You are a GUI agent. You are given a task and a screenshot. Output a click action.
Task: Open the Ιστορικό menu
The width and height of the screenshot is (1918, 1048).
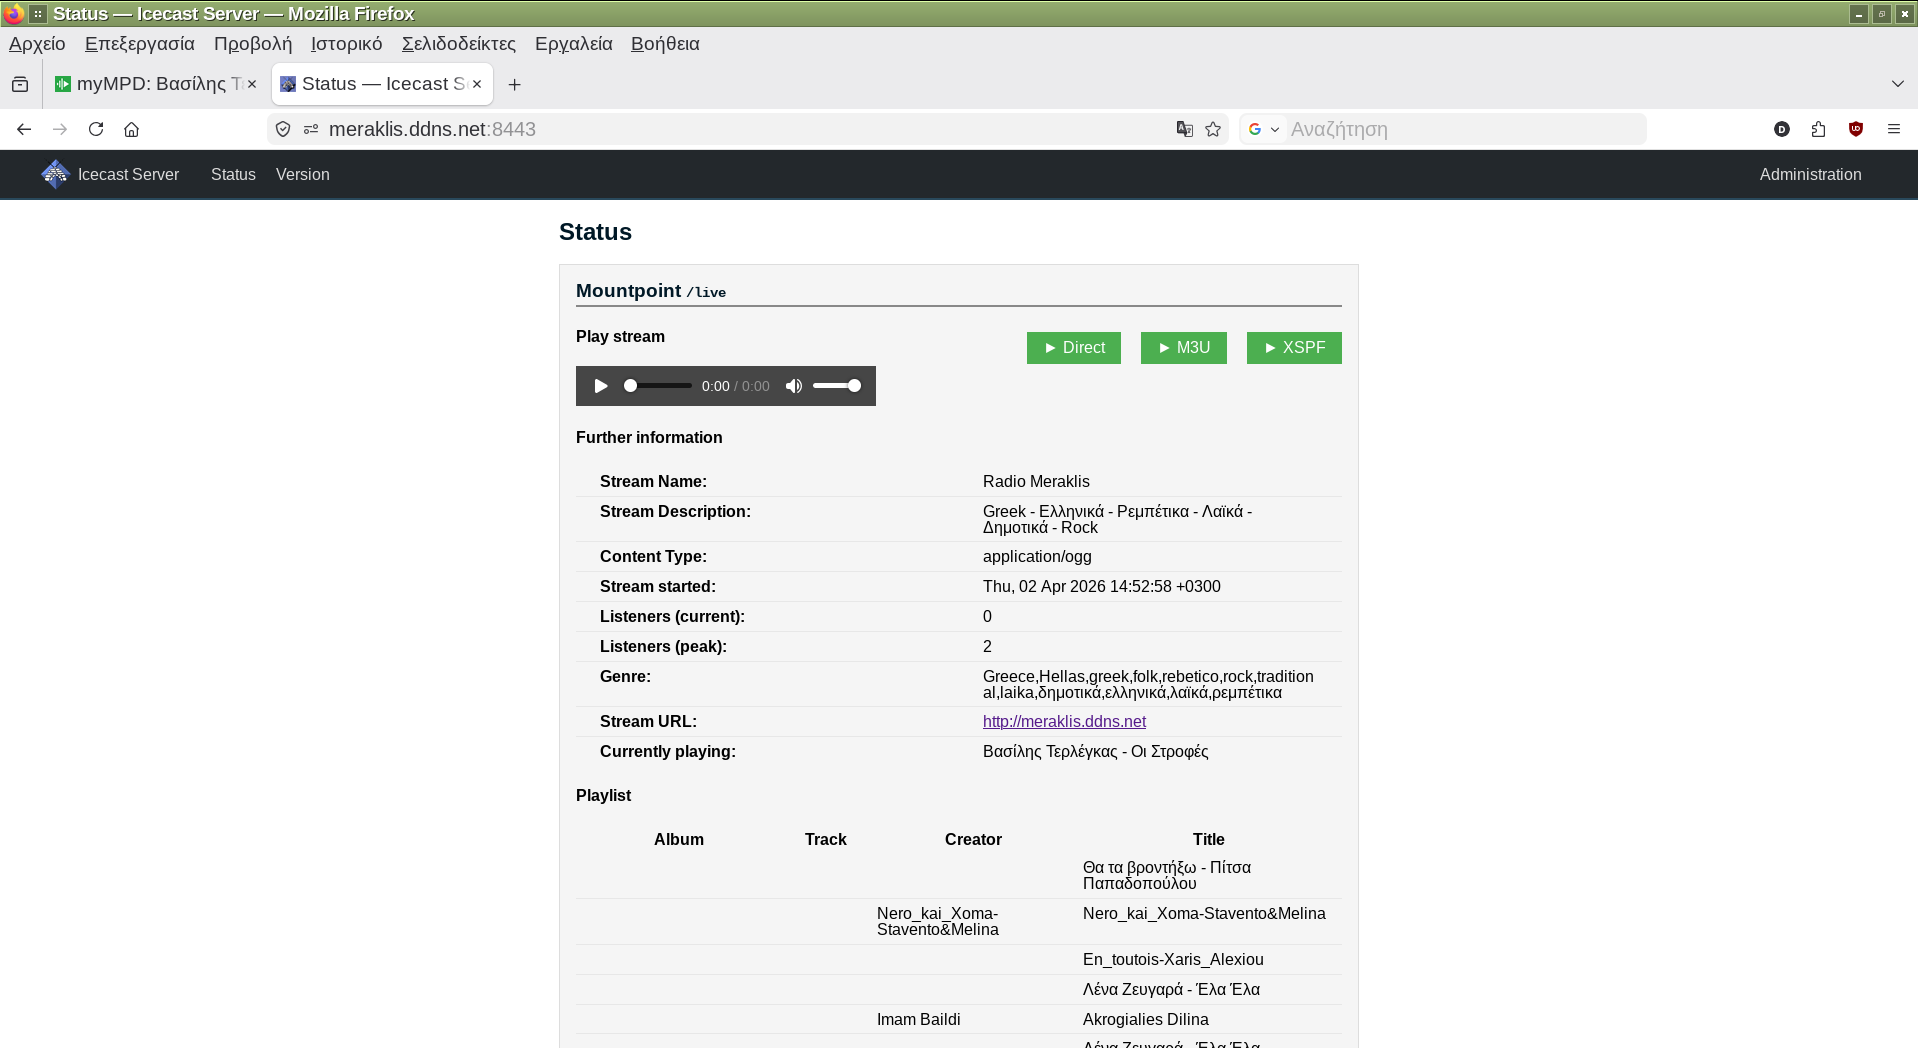coord(346,44)
